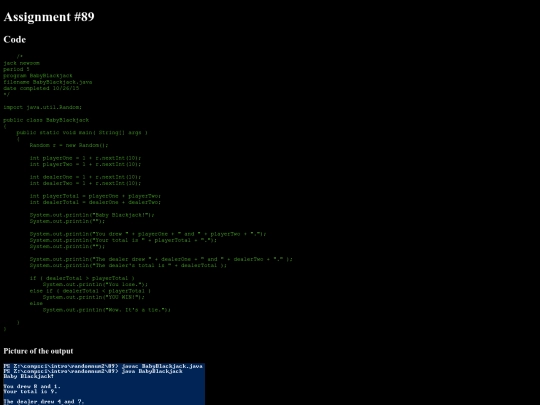Click the 'public static void main' line

click(x=82, y=133)
